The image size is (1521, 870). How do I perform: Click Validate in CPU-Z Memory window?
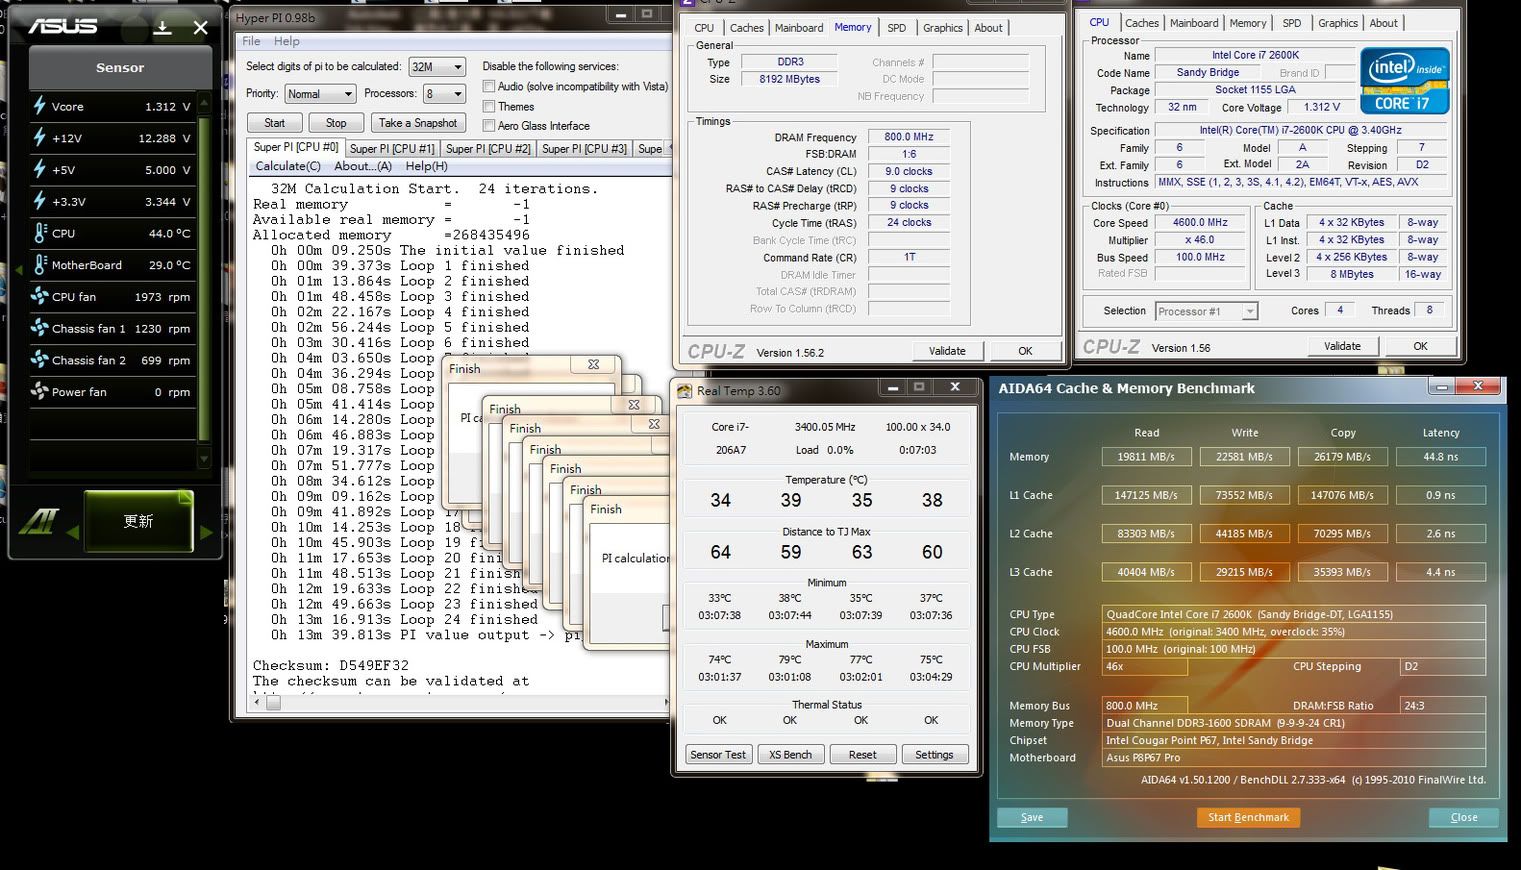[947, 351]
